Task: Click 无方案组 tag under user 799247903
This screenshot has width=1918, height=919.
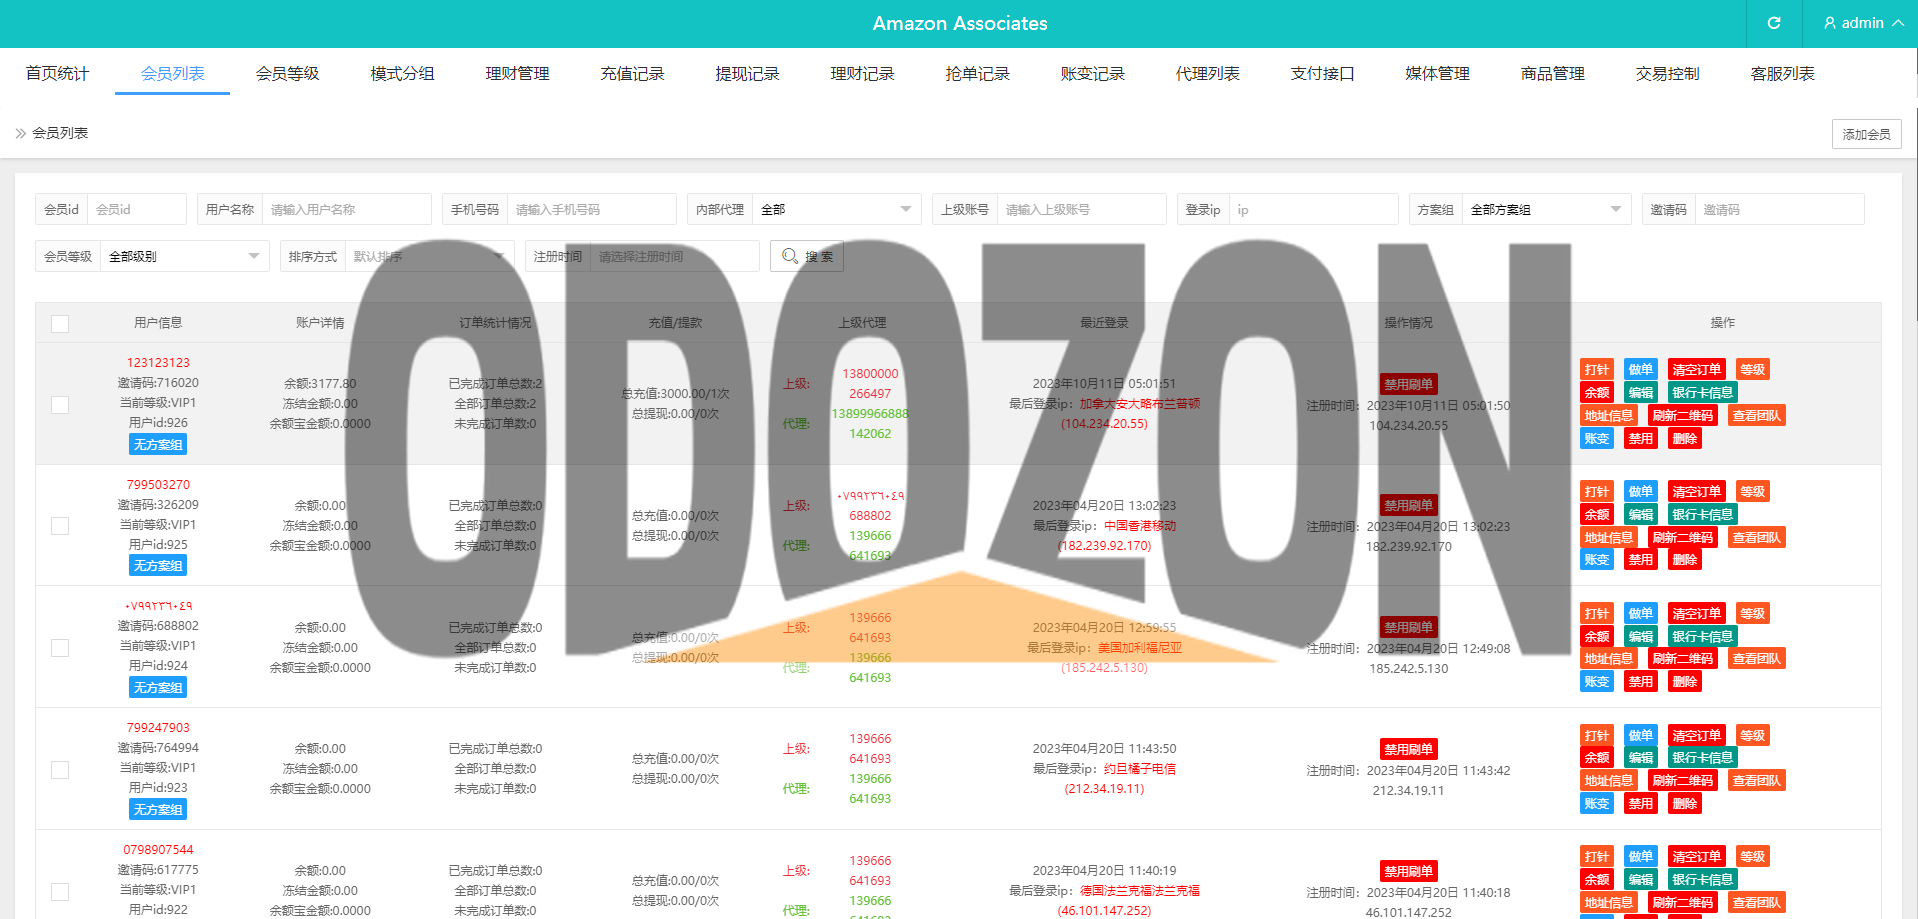Action: click(158, 809)
